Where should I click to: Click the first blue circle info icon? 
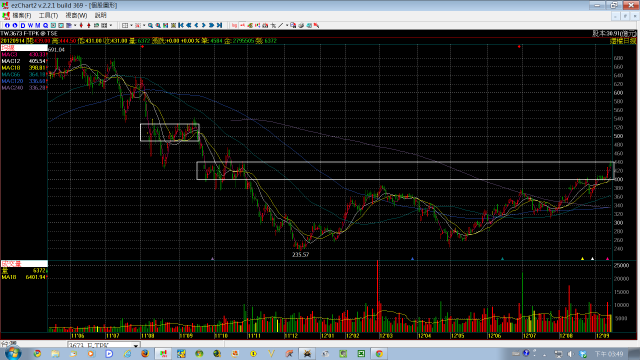[7, 25]
